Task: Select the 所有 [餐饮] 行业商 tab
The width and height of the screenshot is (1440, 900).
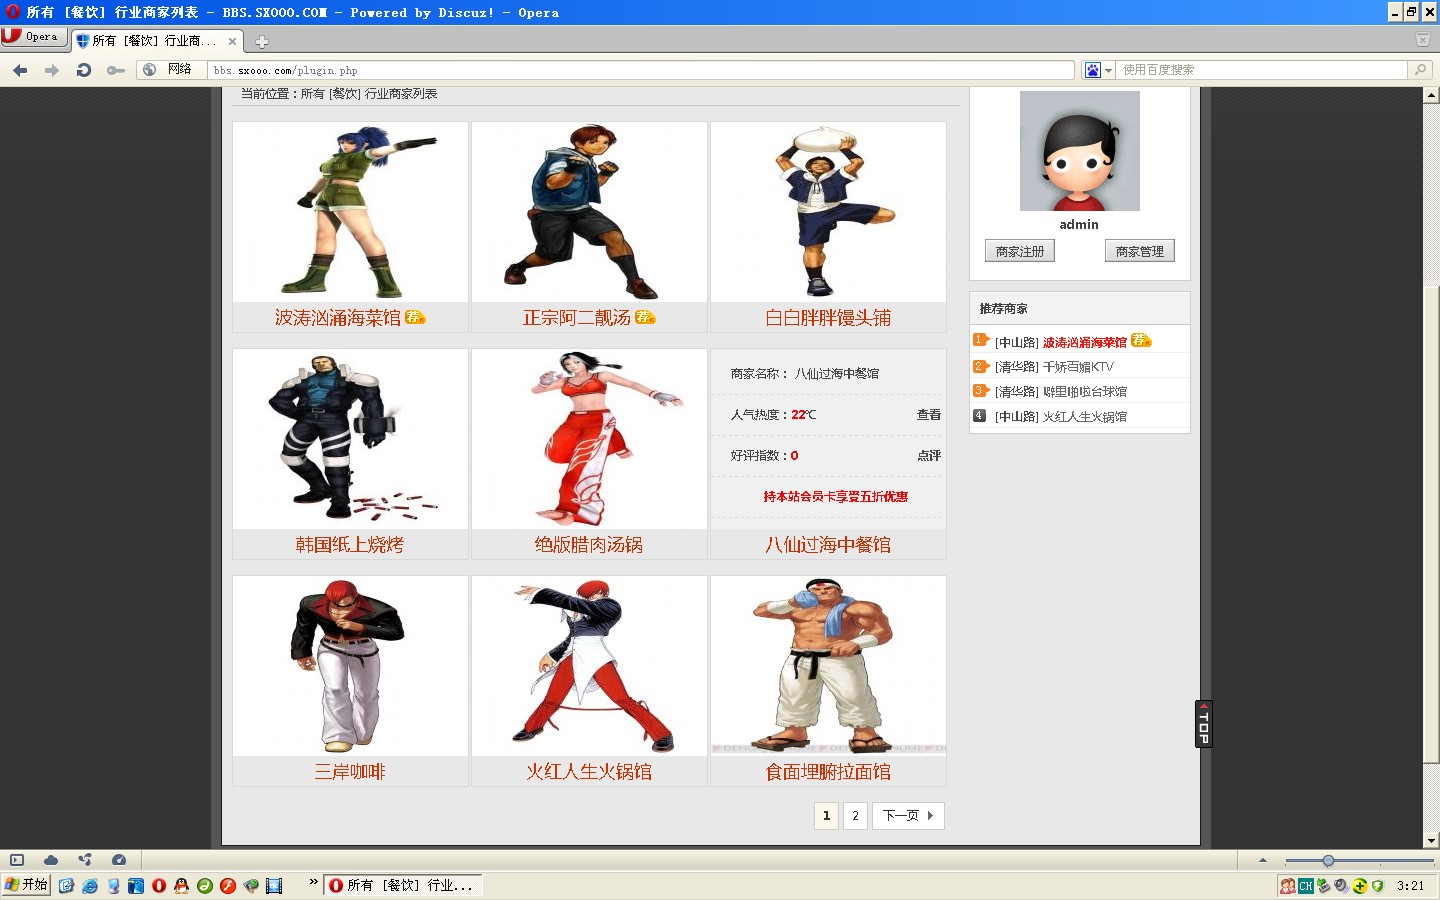Action: click(157, 41)
